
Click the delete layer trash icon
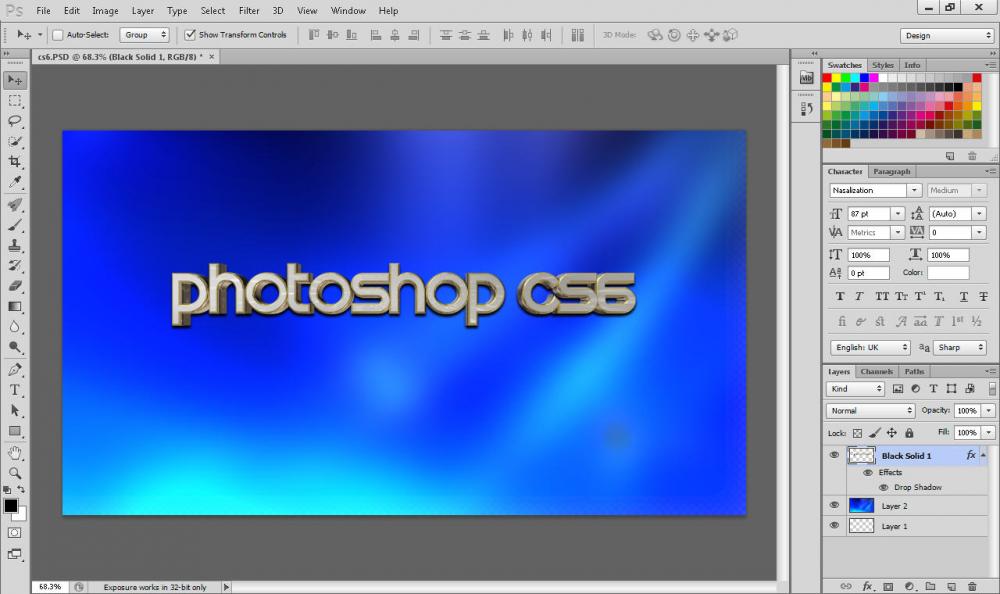point(972,586)
